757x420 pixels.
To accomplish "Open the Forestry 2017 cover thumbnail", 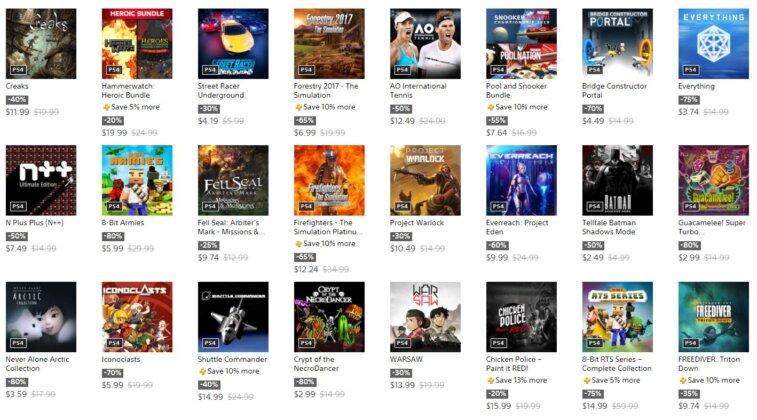I will pos(329,43).
